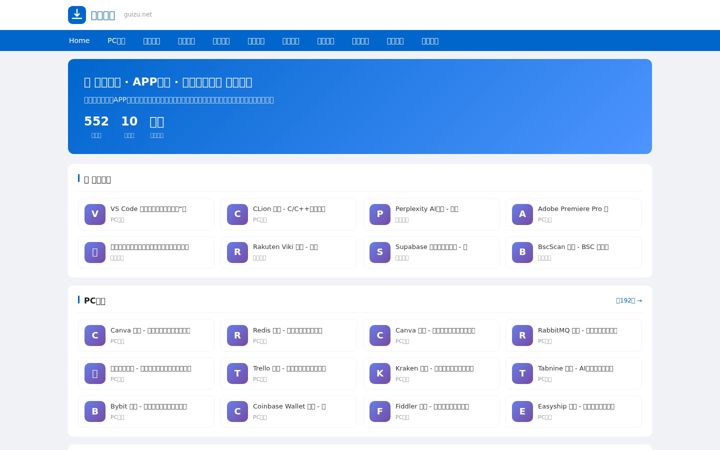Click the V icon of the VS Code card

pyautogui.click(x=95, y=214)
